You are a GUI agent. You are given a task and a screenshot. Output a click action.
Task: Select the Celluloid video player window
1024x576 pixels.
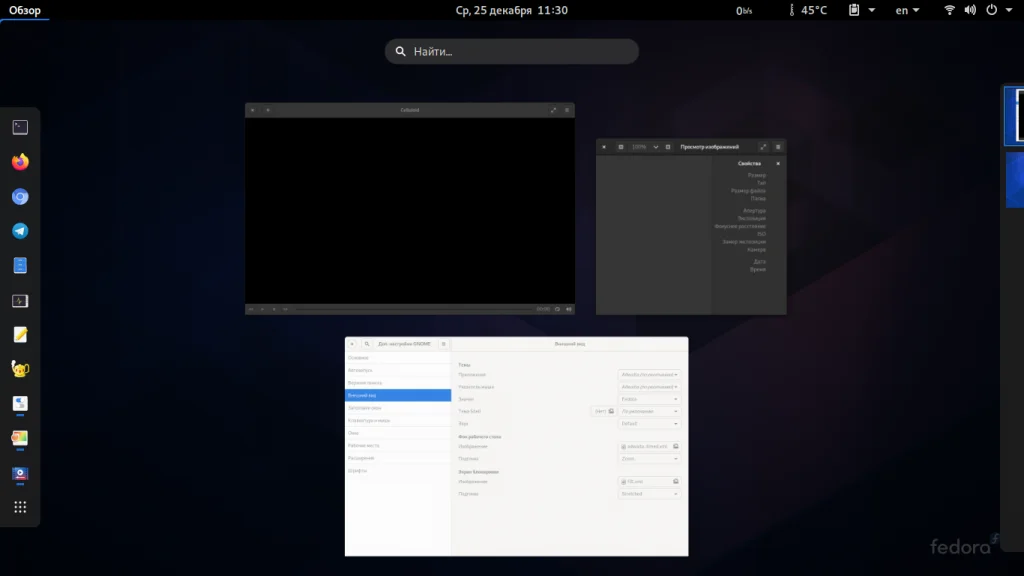tap(410, 209)
